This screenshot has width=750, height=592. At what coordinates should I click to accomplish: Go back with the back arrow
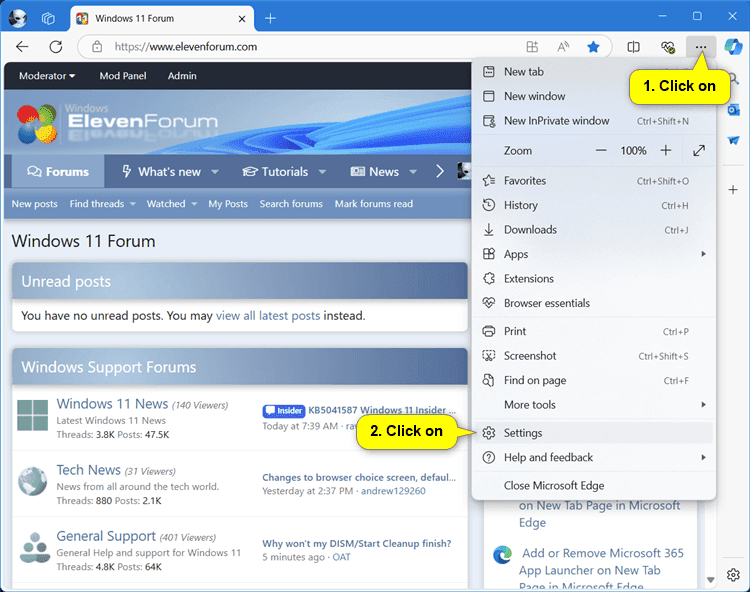[22, 46]
